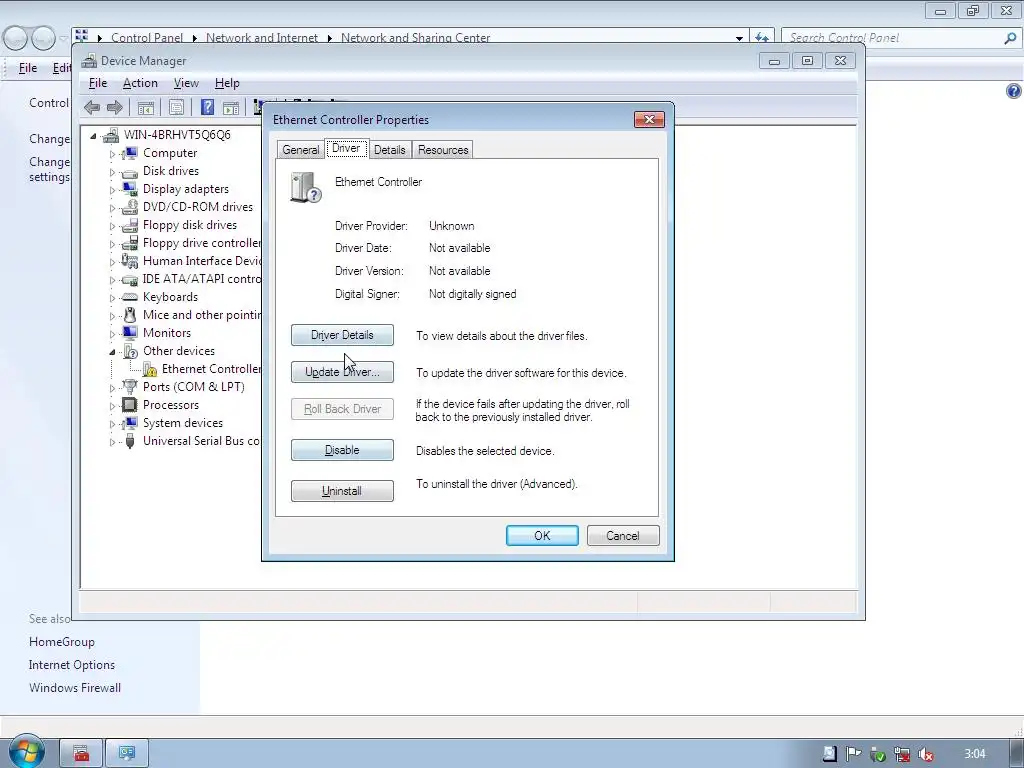The width and height of the screenshot is (1024, 768).
Task: Click the Show/Hide Console Tree toolbar icon
Action: click(146, 107)
